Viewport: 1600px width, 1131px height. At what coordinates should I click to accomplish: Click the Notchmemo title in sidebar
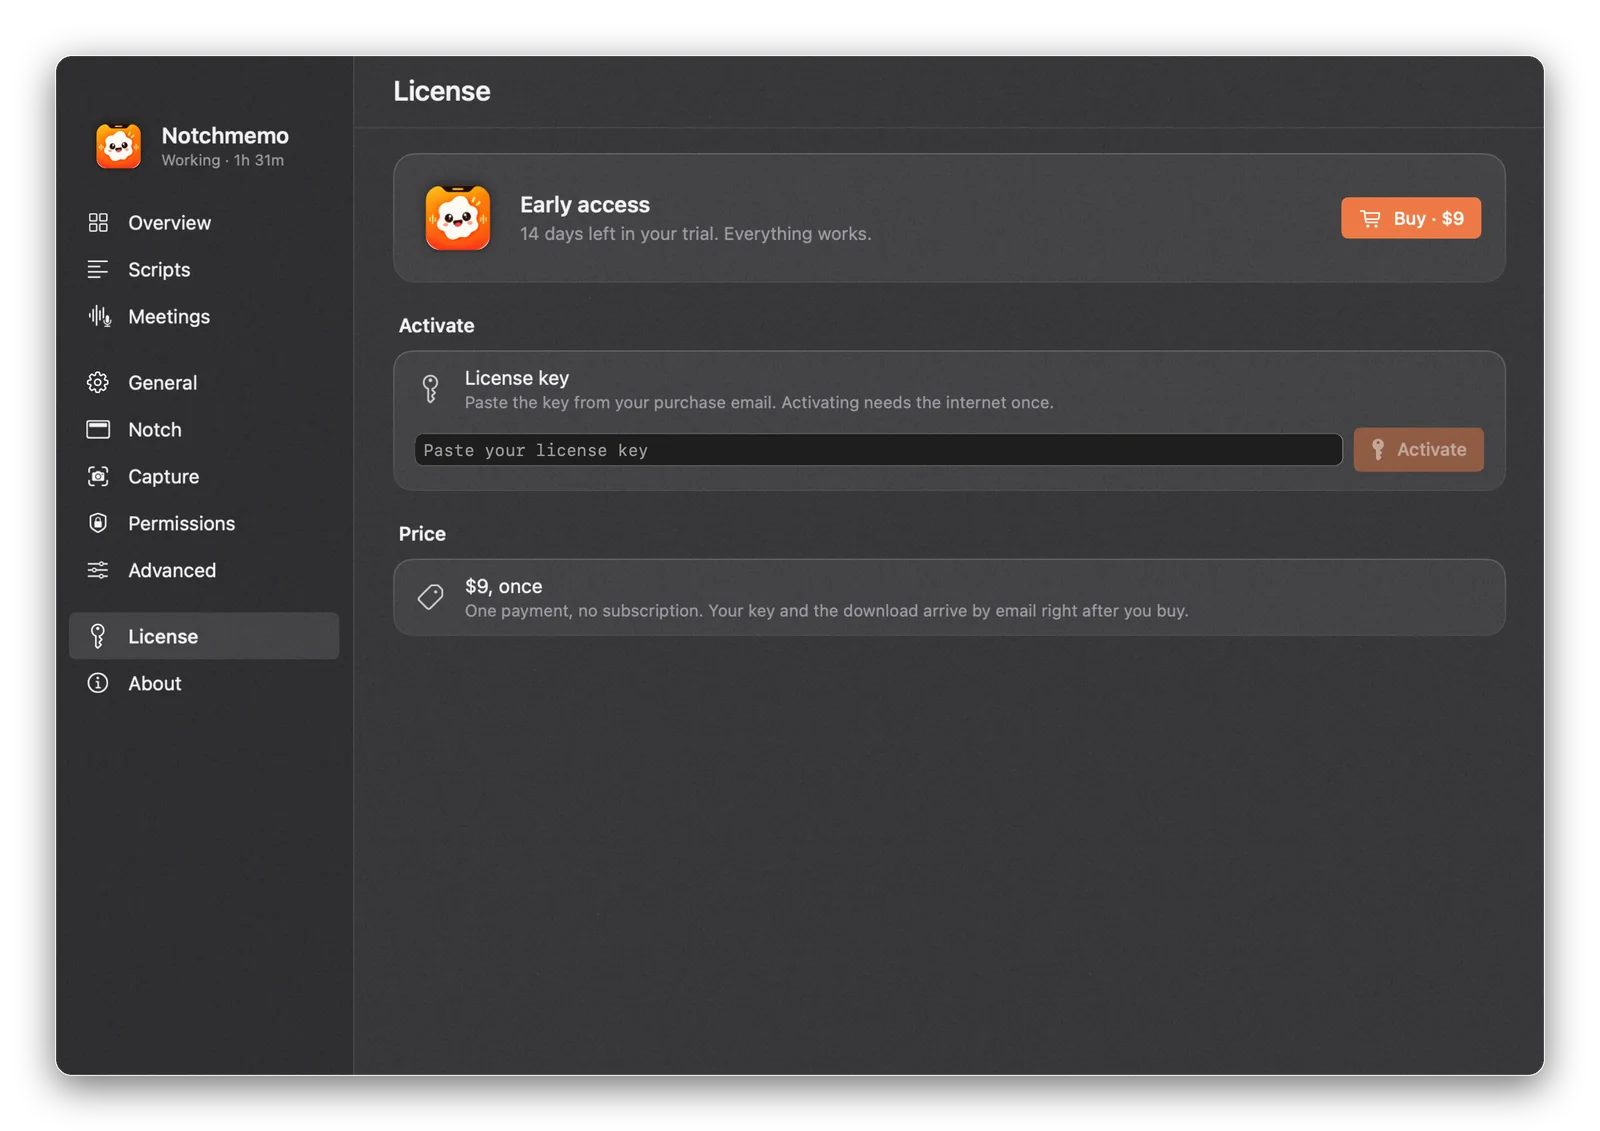(x=225, y=135)
